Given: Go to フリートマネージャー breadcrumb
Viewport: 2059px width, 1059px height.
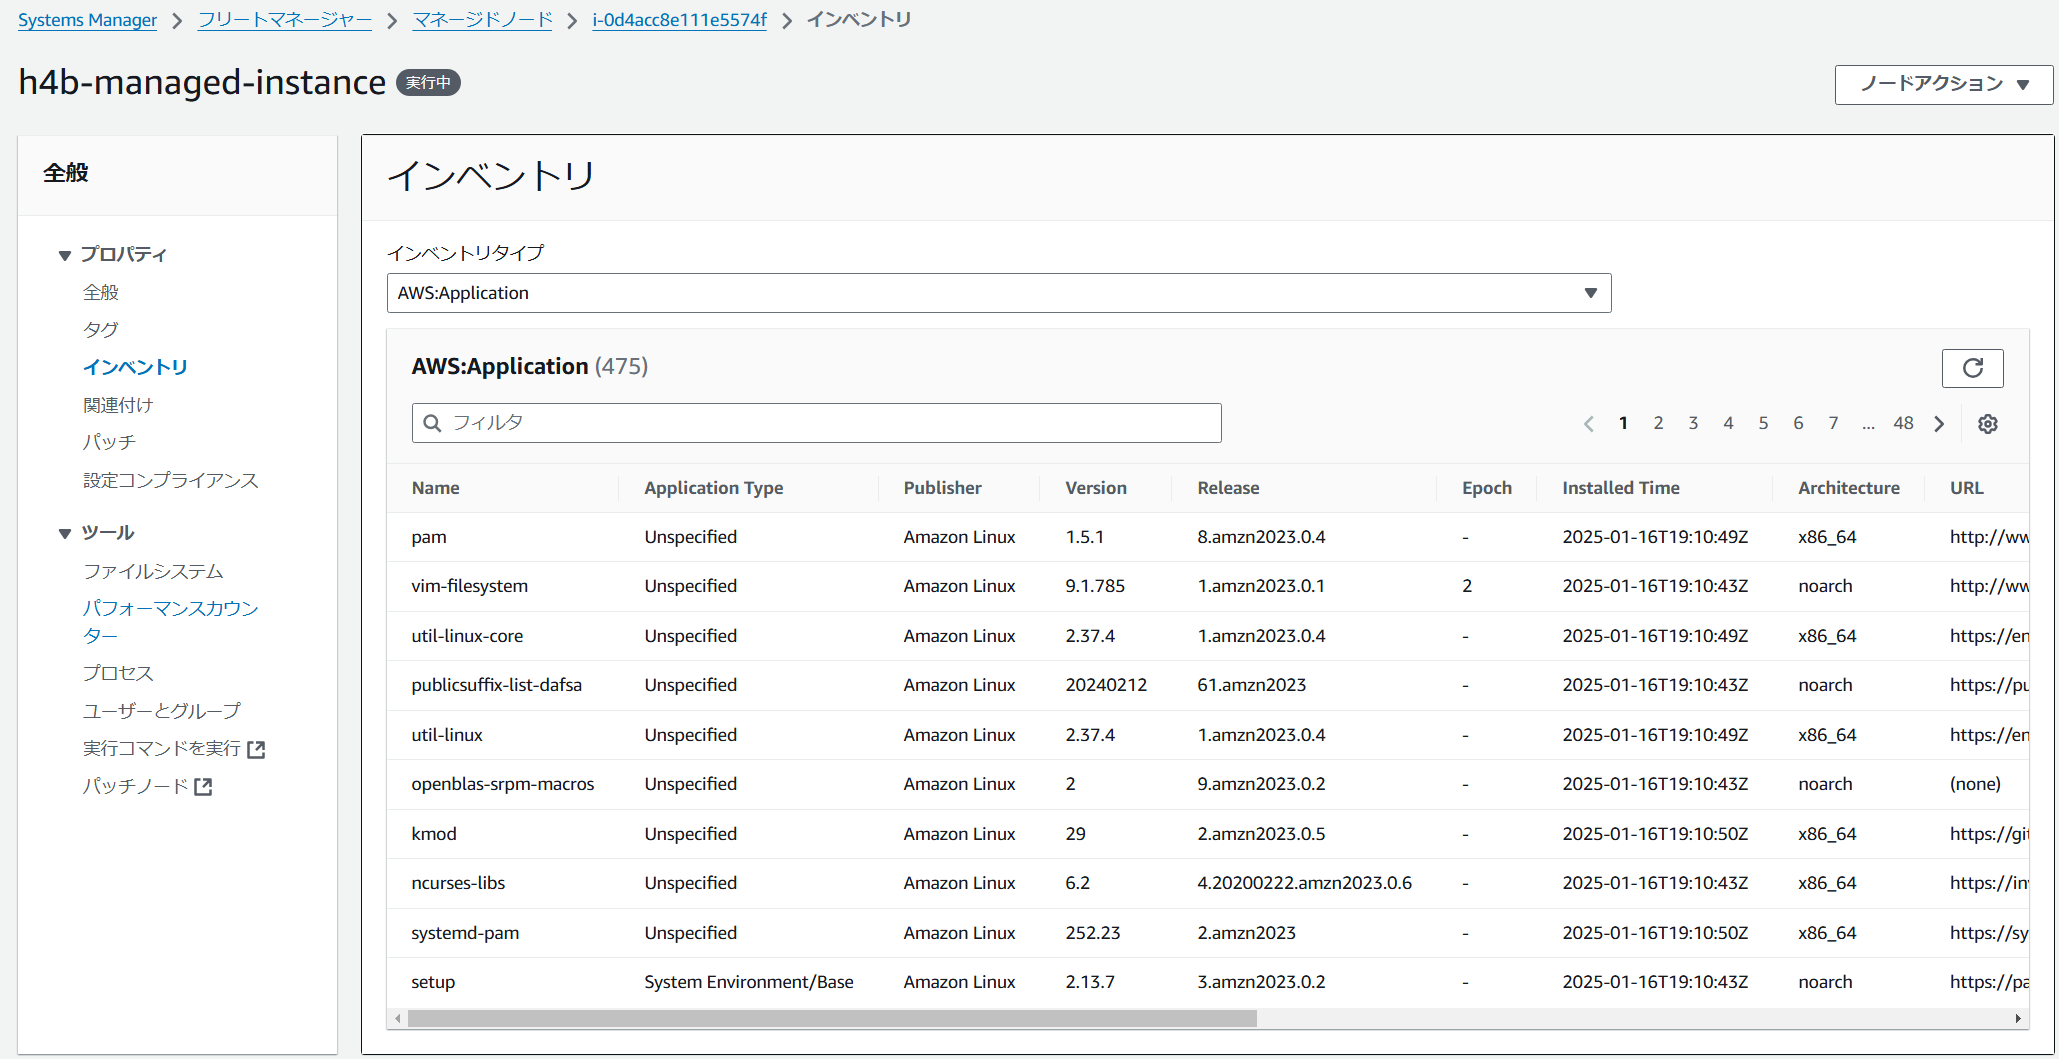Looking at the screenshot, I should [x=285, y=20].
